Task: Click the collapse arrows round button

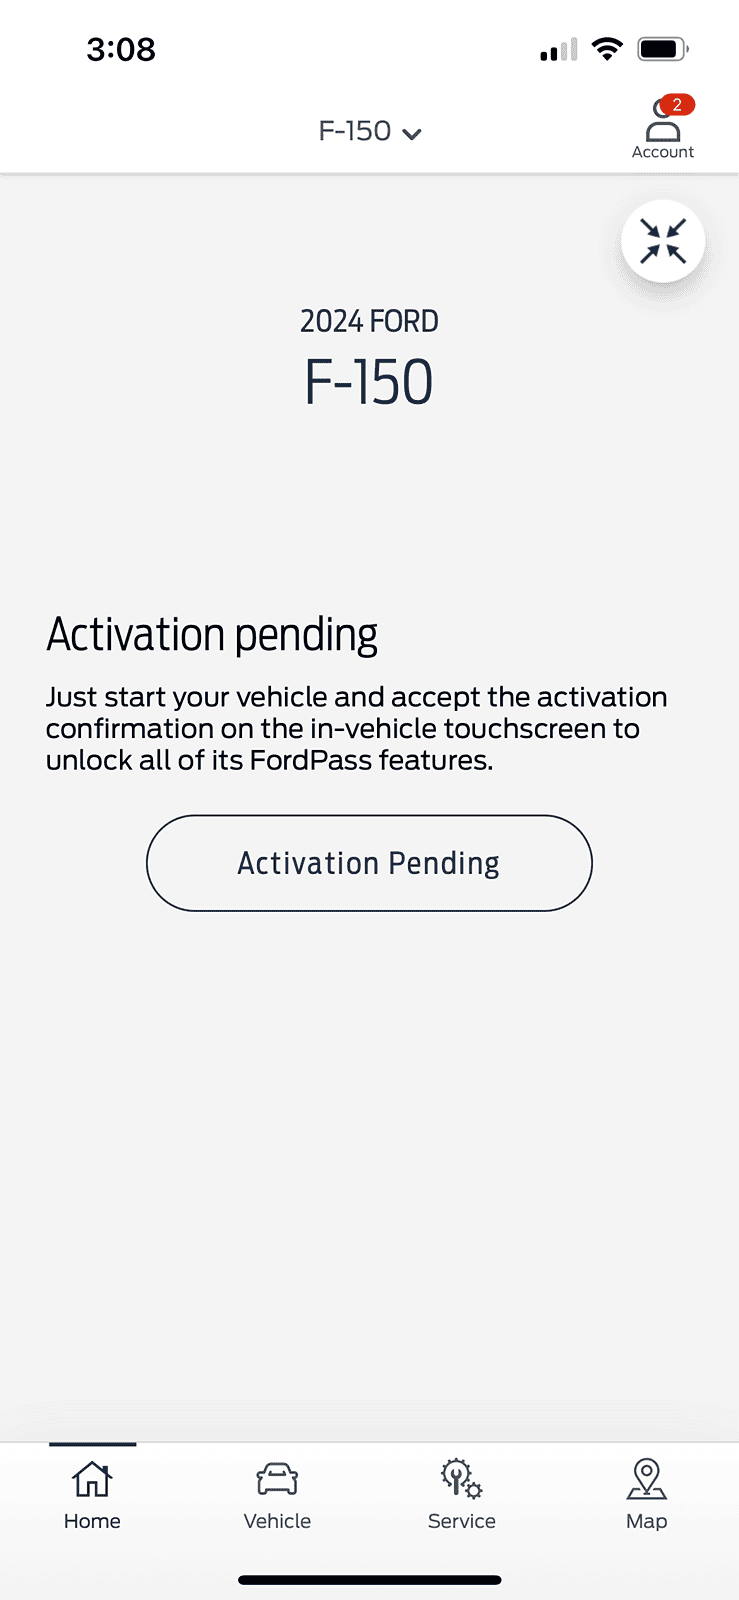Action: (663, 242)
